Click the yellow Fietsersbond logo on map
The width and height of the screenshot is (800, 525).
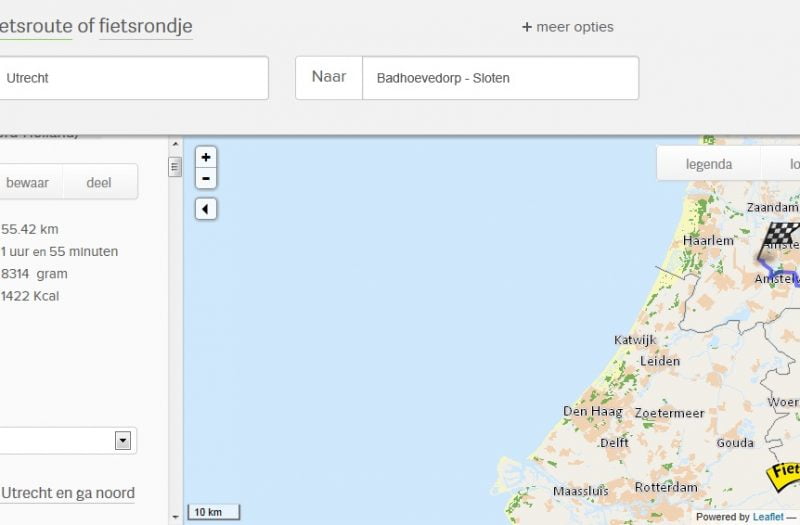coord(785,470)
